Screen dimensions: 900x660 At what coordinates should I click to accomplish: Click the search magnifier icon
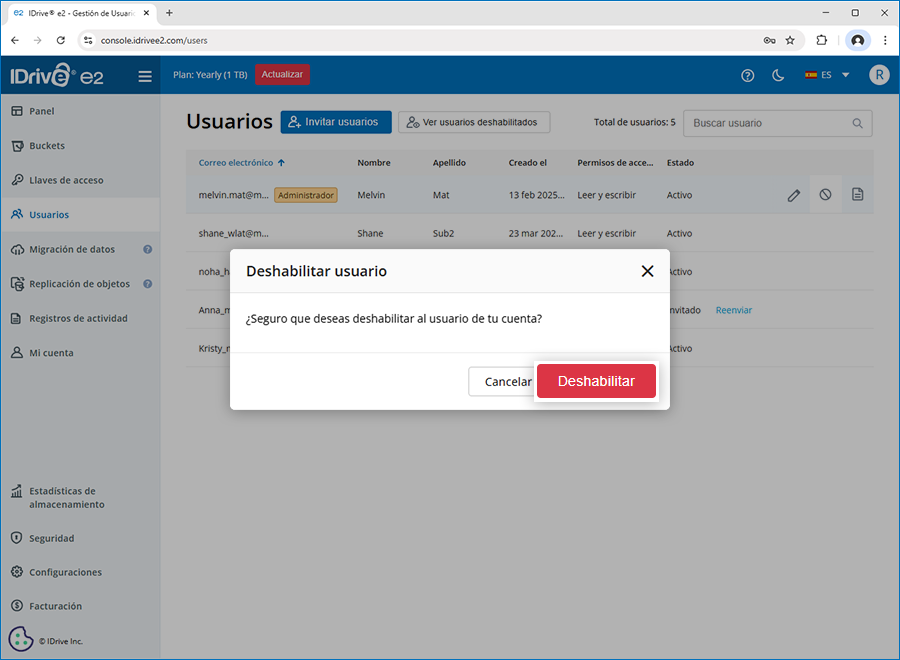click(x=857, y=123)
